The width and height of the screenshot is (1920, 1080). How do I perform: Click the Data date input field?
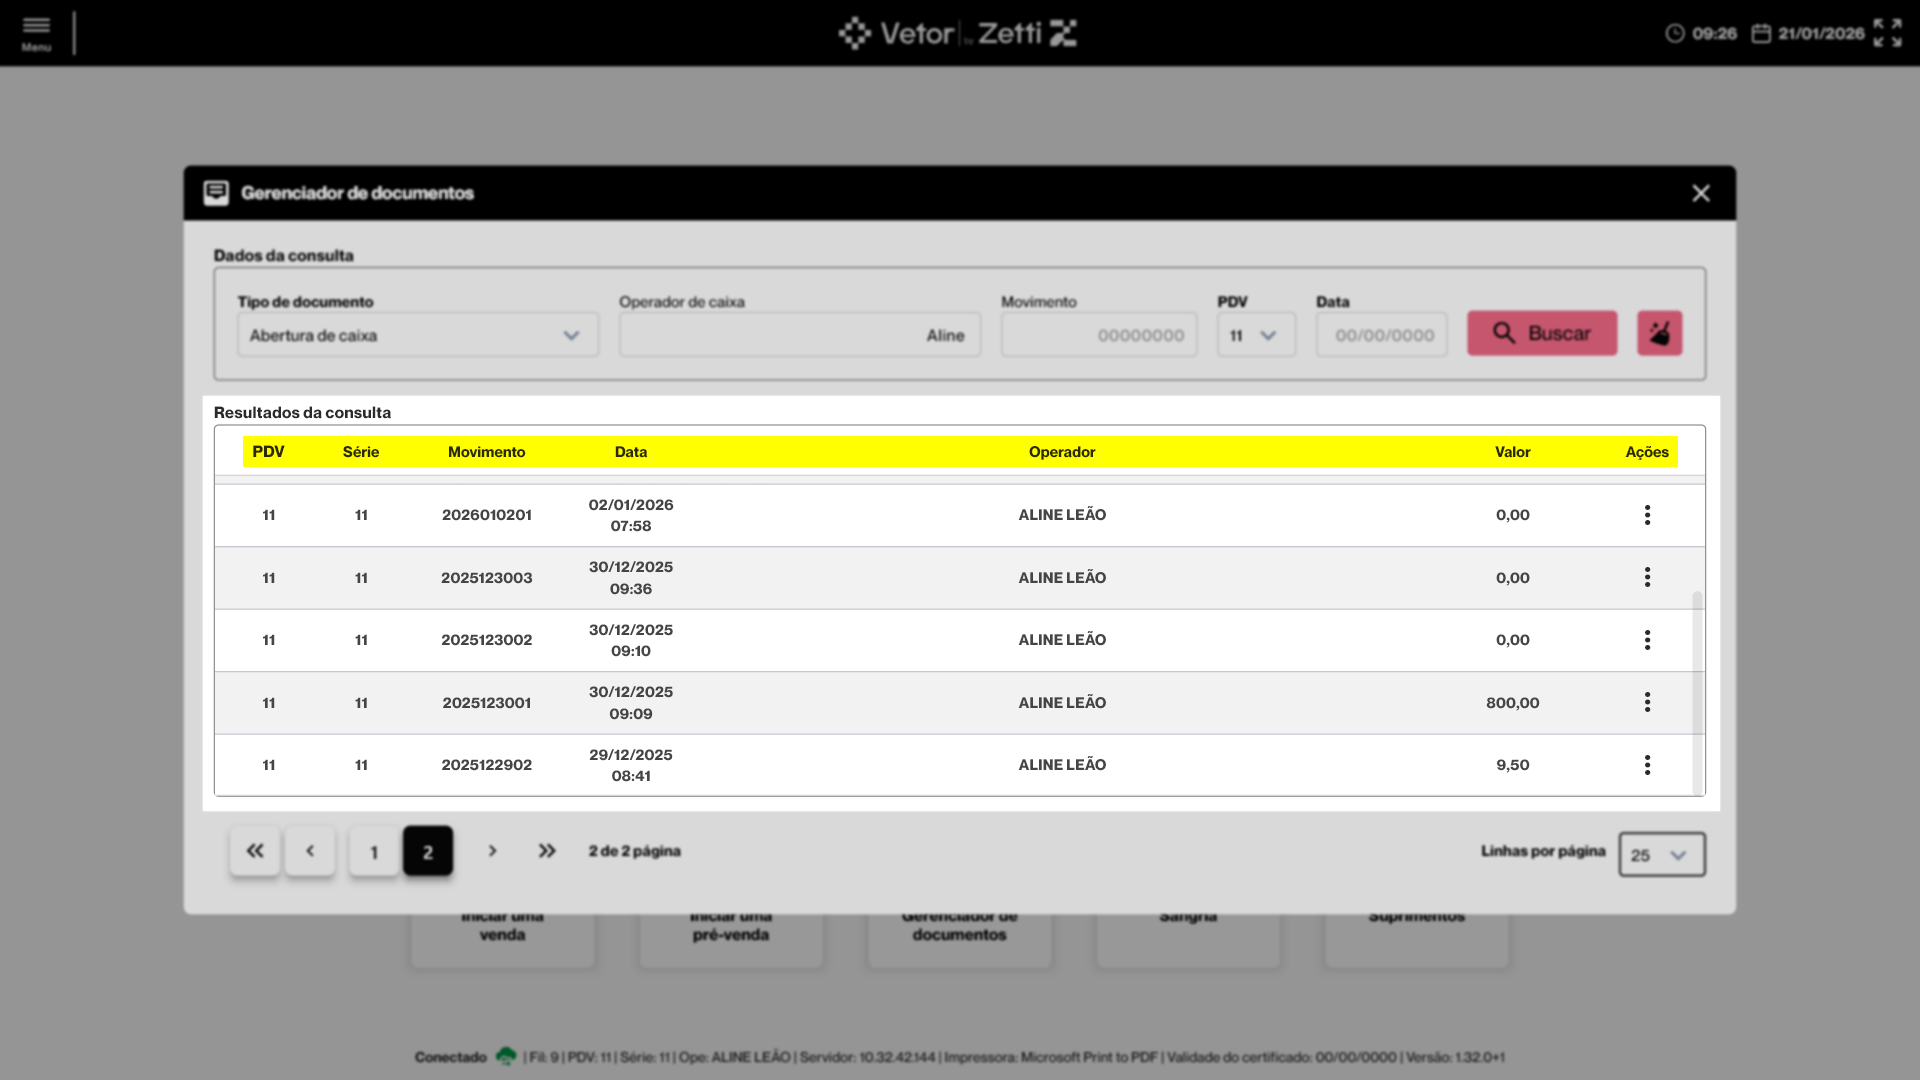1382,335
